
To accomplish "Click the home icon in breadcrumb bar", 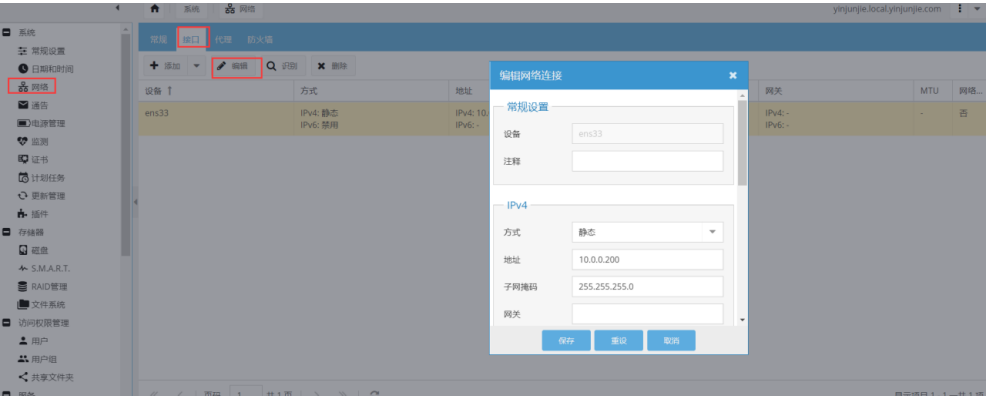I will [x=154, y=9].
